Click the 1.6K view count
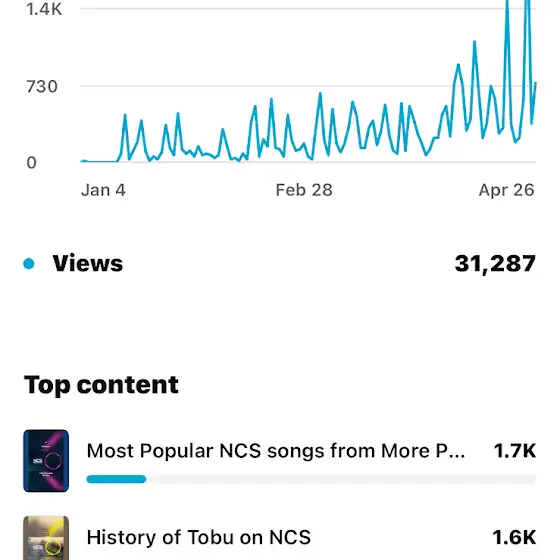 pyautogui.click(x=514, y=537)
